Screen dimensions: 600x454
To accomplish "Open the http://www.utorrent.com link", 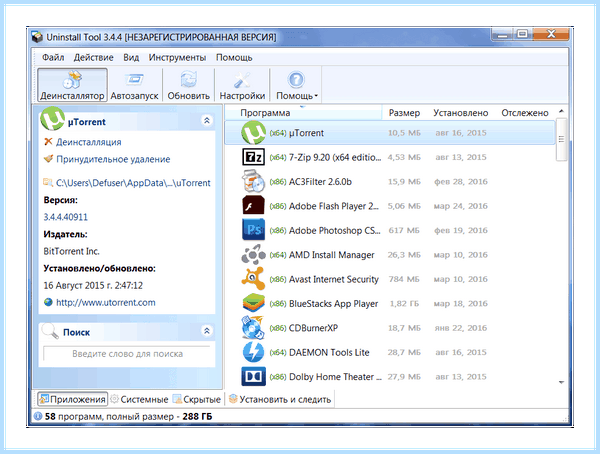I will point(106,302).
